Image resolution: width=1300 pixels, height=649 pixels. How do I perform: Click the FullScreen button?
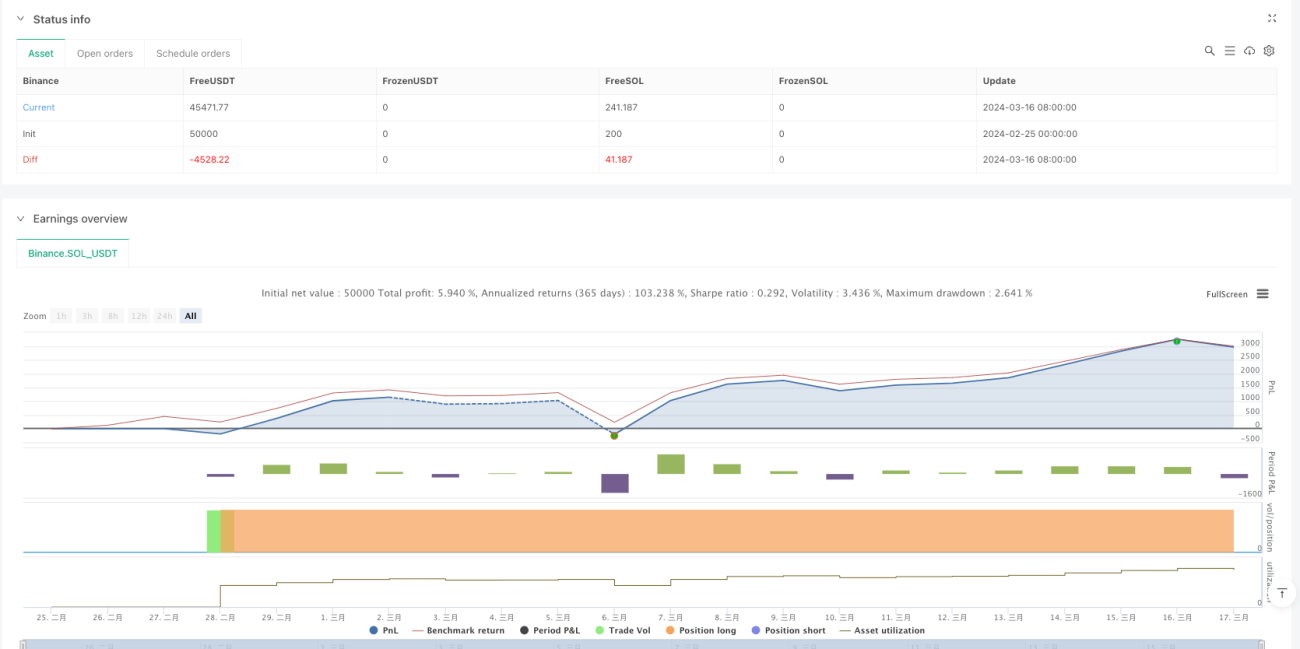pos(1227,294)
